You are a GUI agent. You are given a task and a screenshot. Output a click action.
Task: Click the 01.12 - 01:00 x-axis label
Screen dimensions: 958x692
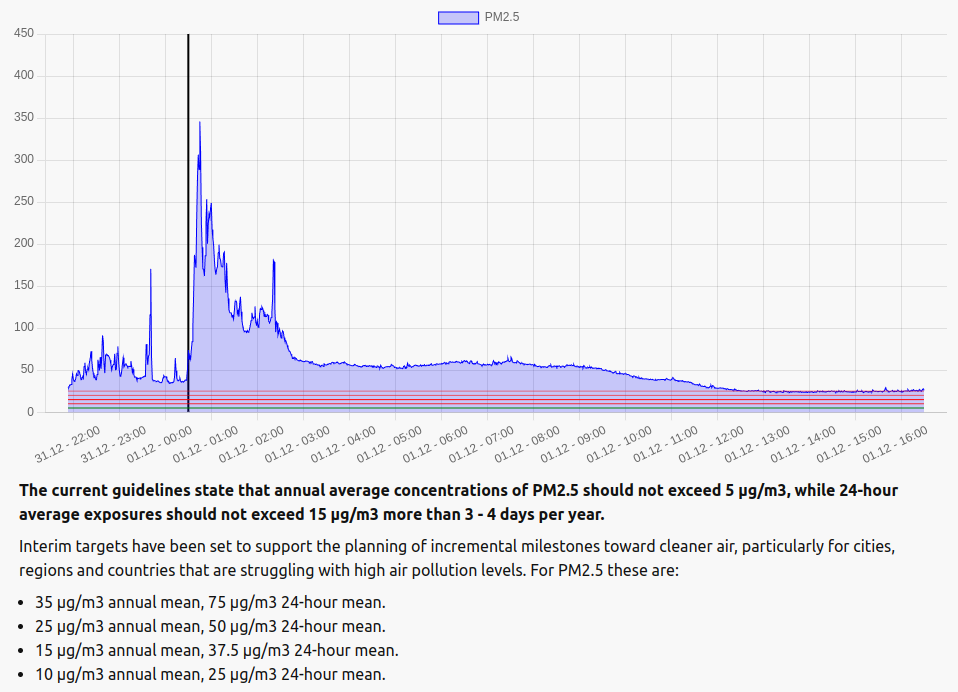click(205, 444)
